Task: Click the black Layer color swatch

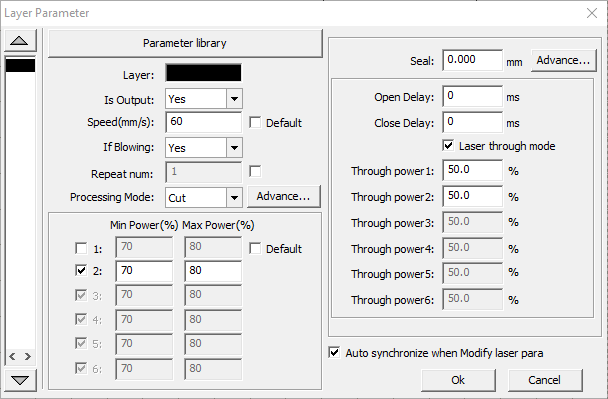Action: tap(203, 73)
